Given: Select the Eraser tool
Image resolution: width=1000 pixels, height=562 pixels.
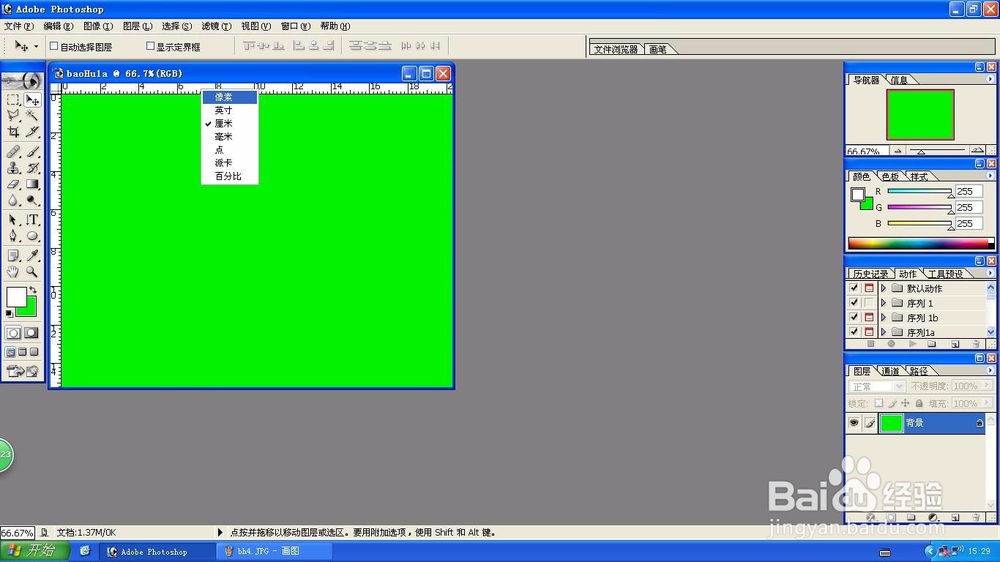Looking at the screenshot, I should click(x=13, y=184).
